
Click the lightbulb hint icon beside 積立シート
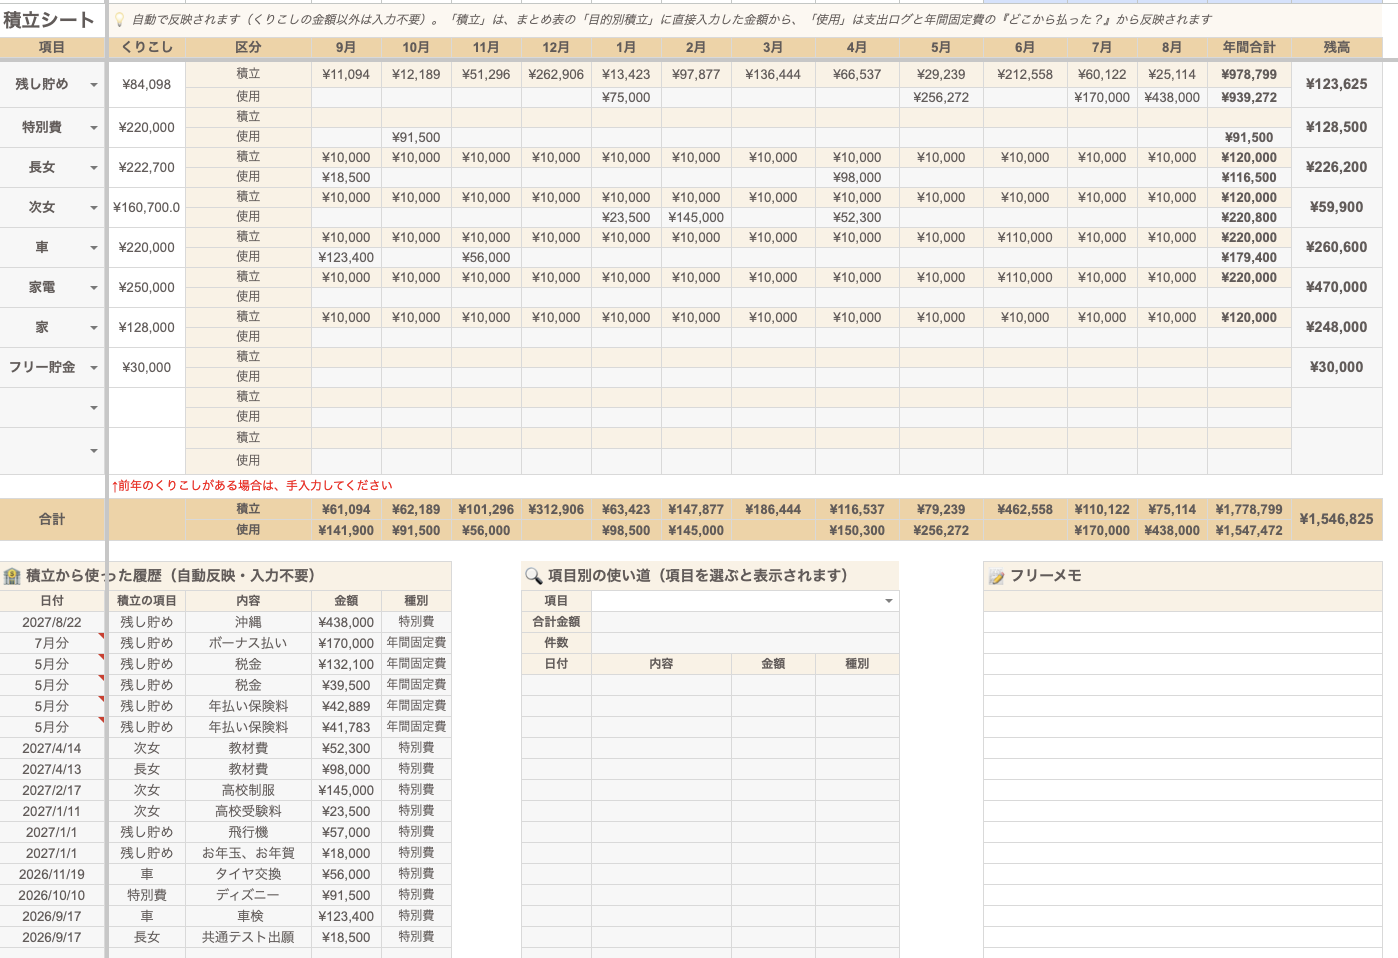pyautogui.click(x=119, y=20)
